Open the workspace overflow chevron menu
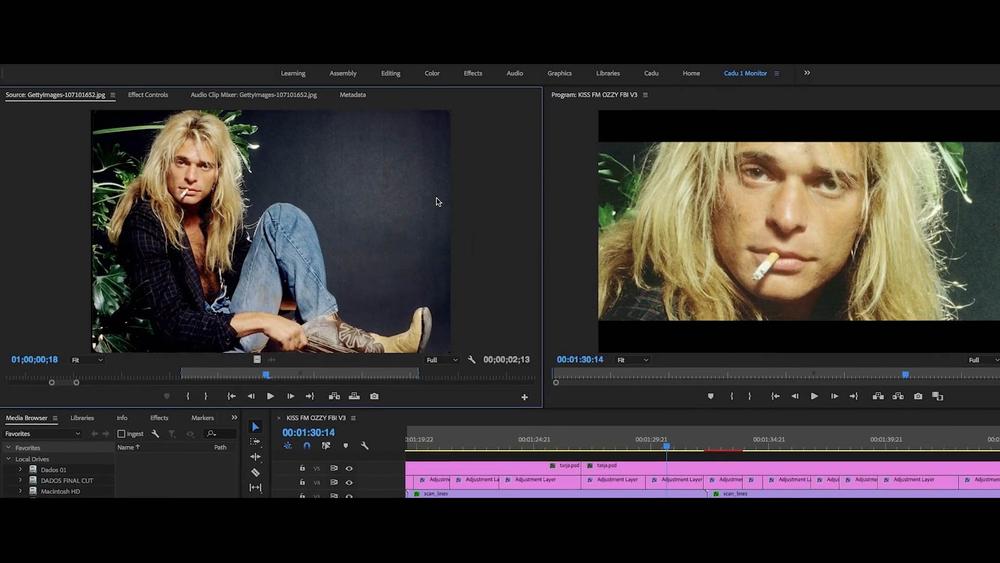This screenshot has width=1000, height=563. click(x=807, y=73)
